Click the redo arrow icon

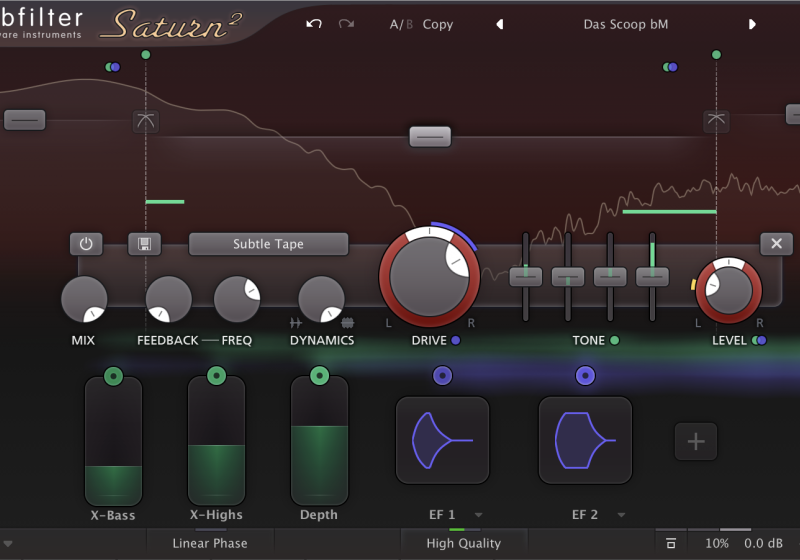[x=346, y=24]
